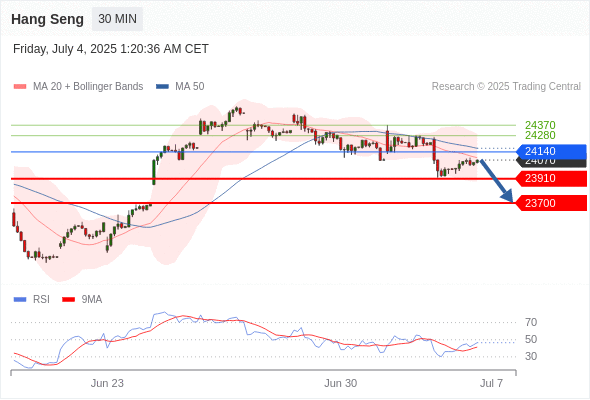
Task: Click the blue 24140 pivot price label
Action: (x=551, y=152)
